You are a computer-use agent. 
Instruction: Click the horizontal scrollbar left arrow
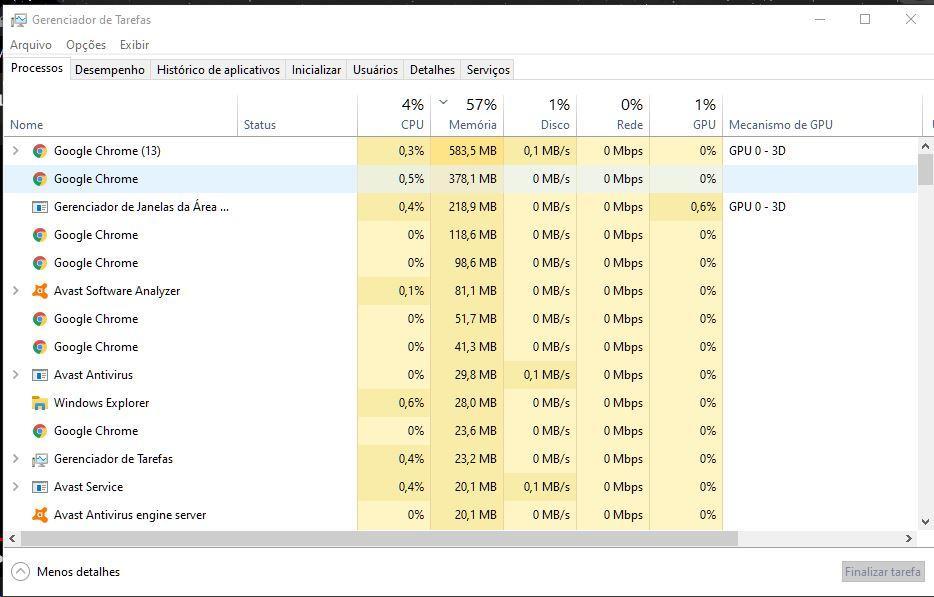[x=12, y=538]
